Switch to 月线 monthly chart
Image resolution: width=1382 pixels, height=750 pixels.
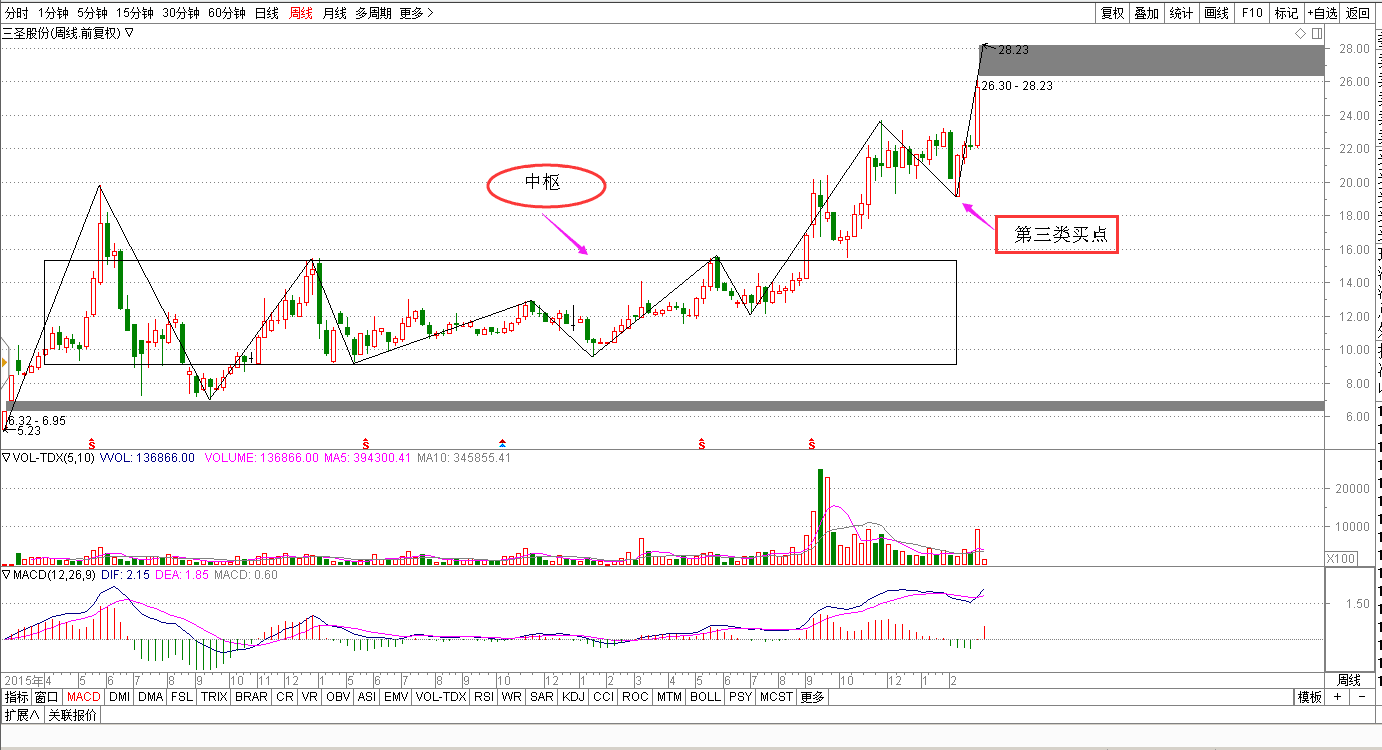tap(335, 13)
